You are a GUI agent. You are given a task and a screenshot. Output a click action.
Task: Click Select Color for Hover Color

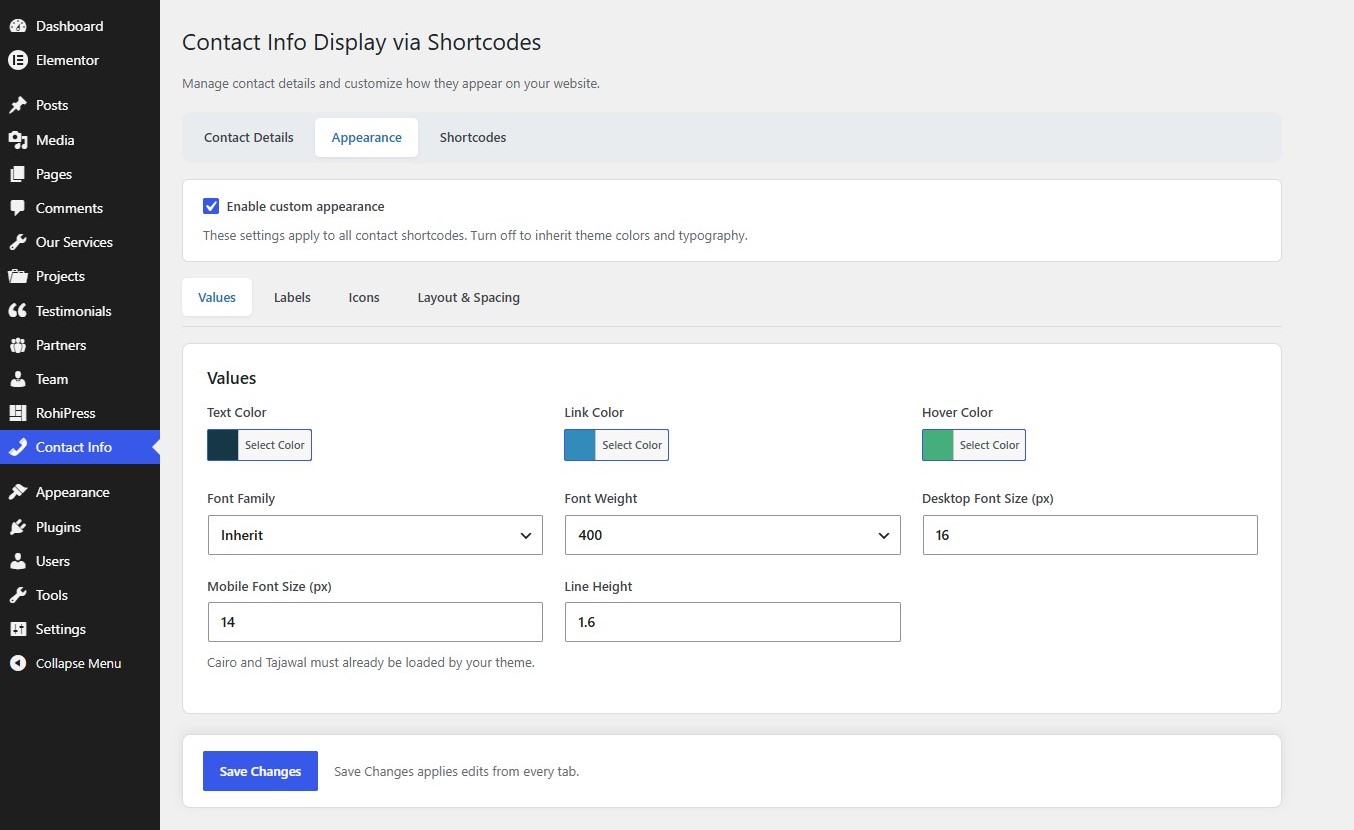coord(989,445)
